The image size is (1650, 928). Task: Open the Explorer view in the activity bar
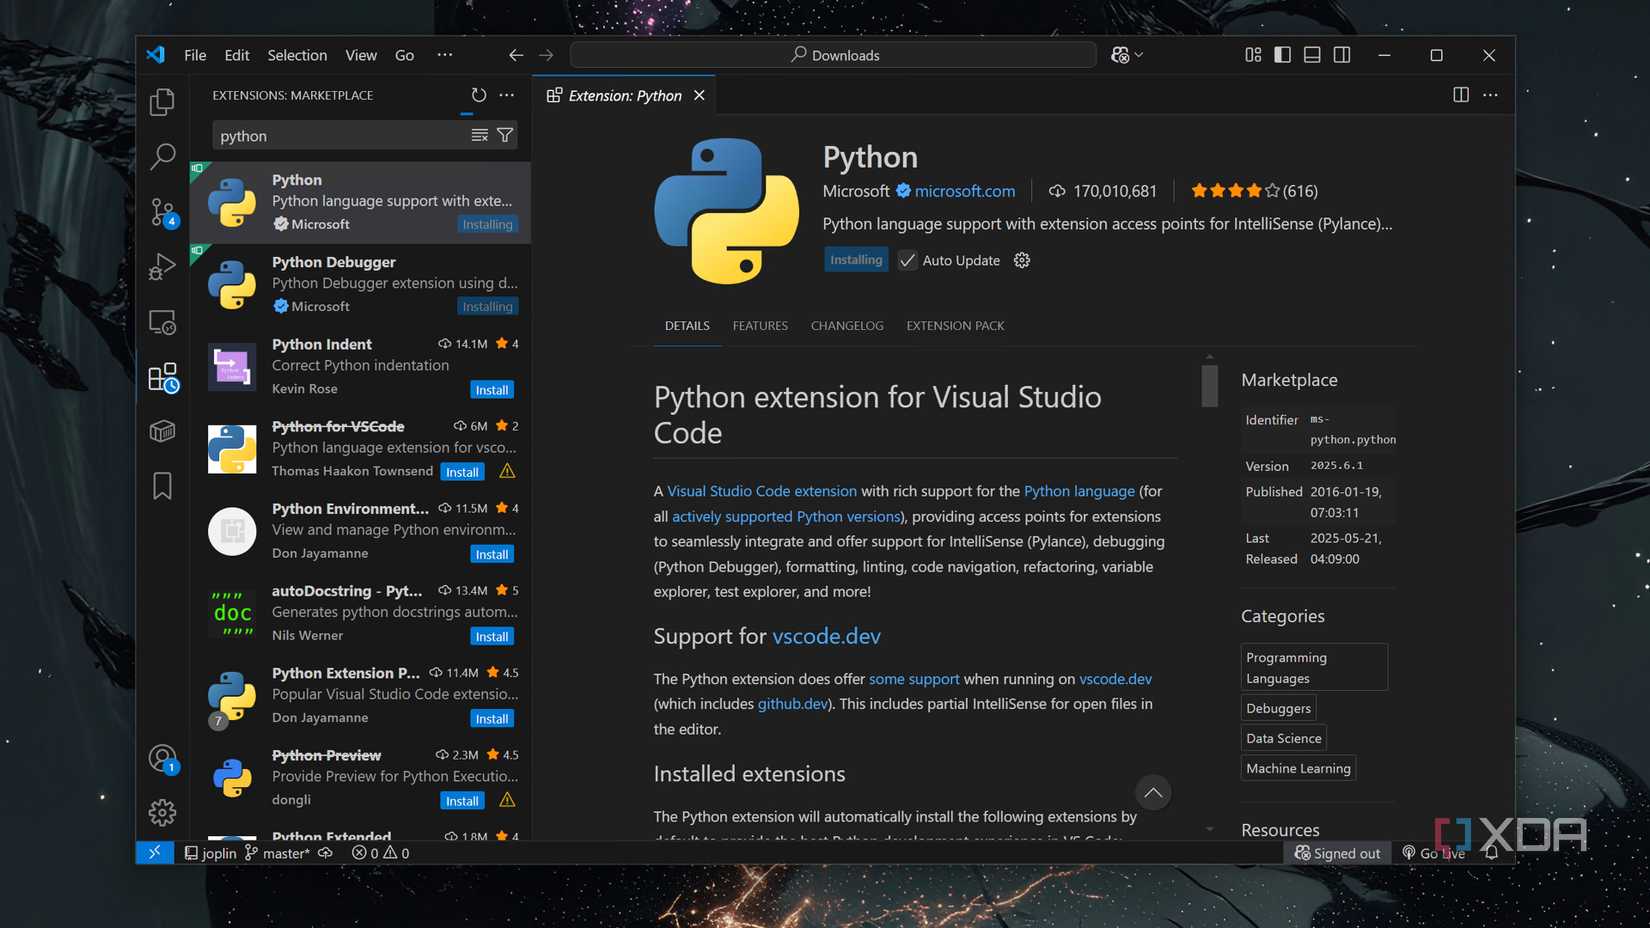pyautogui.click(x=162, y=101)
